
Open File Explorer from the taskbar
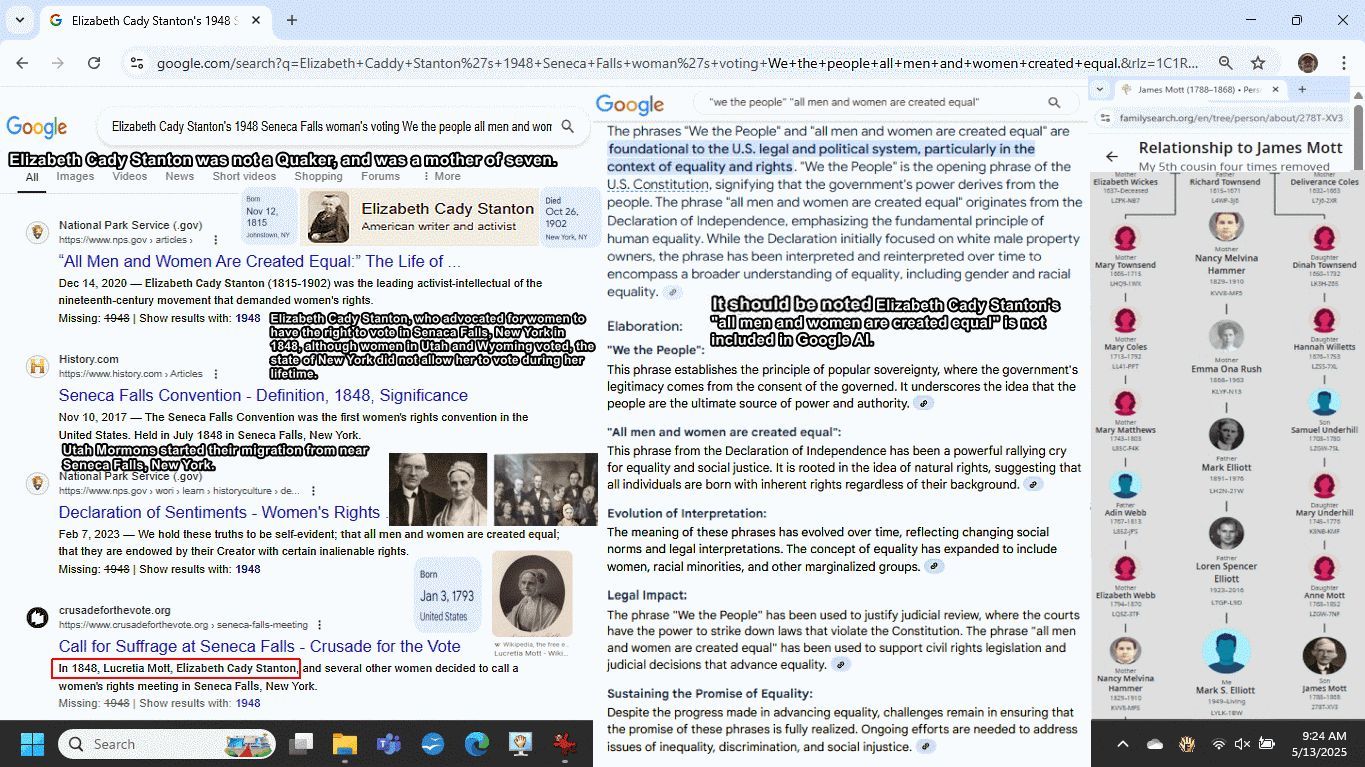[344, 744]
